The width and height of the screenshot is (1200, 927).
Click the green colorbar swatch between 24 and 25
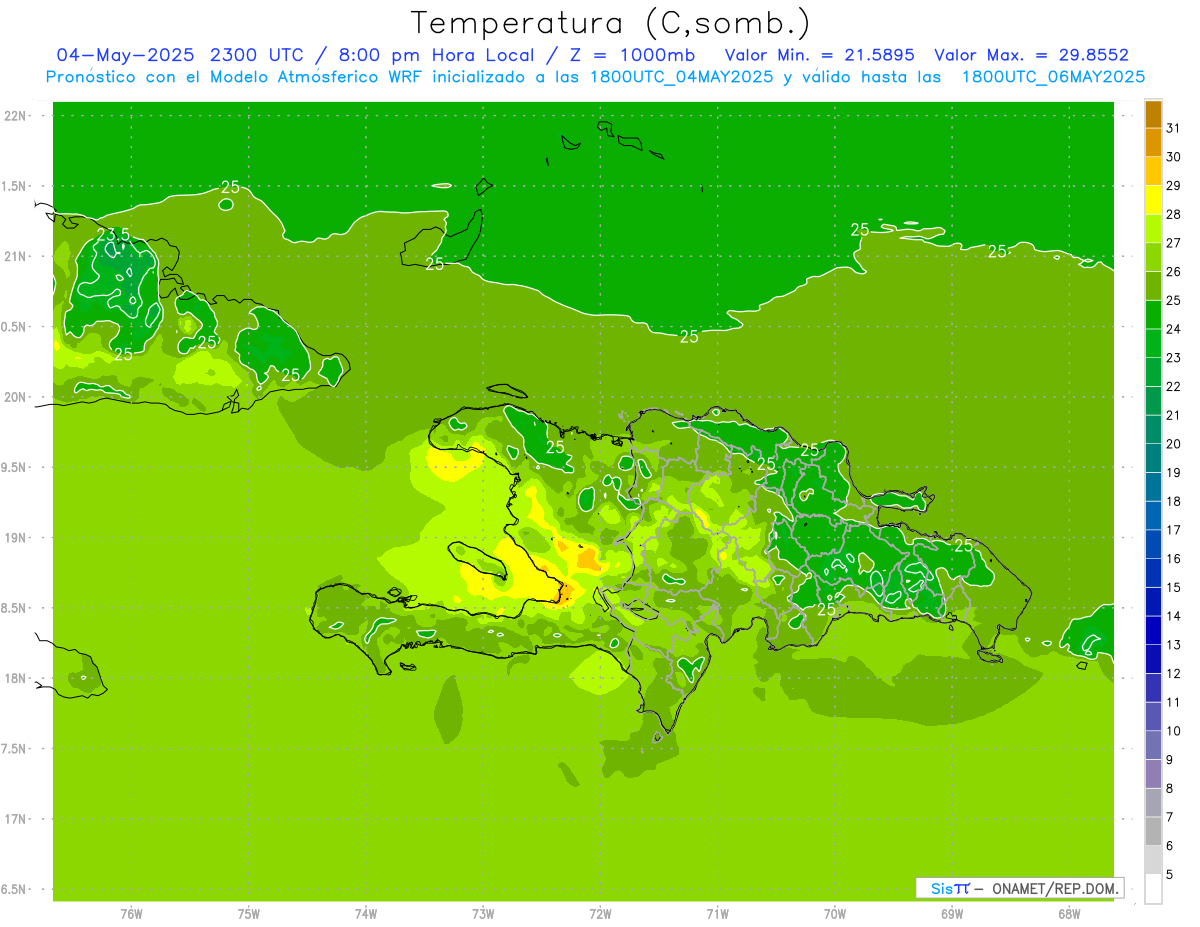[x=1153, y=315]
